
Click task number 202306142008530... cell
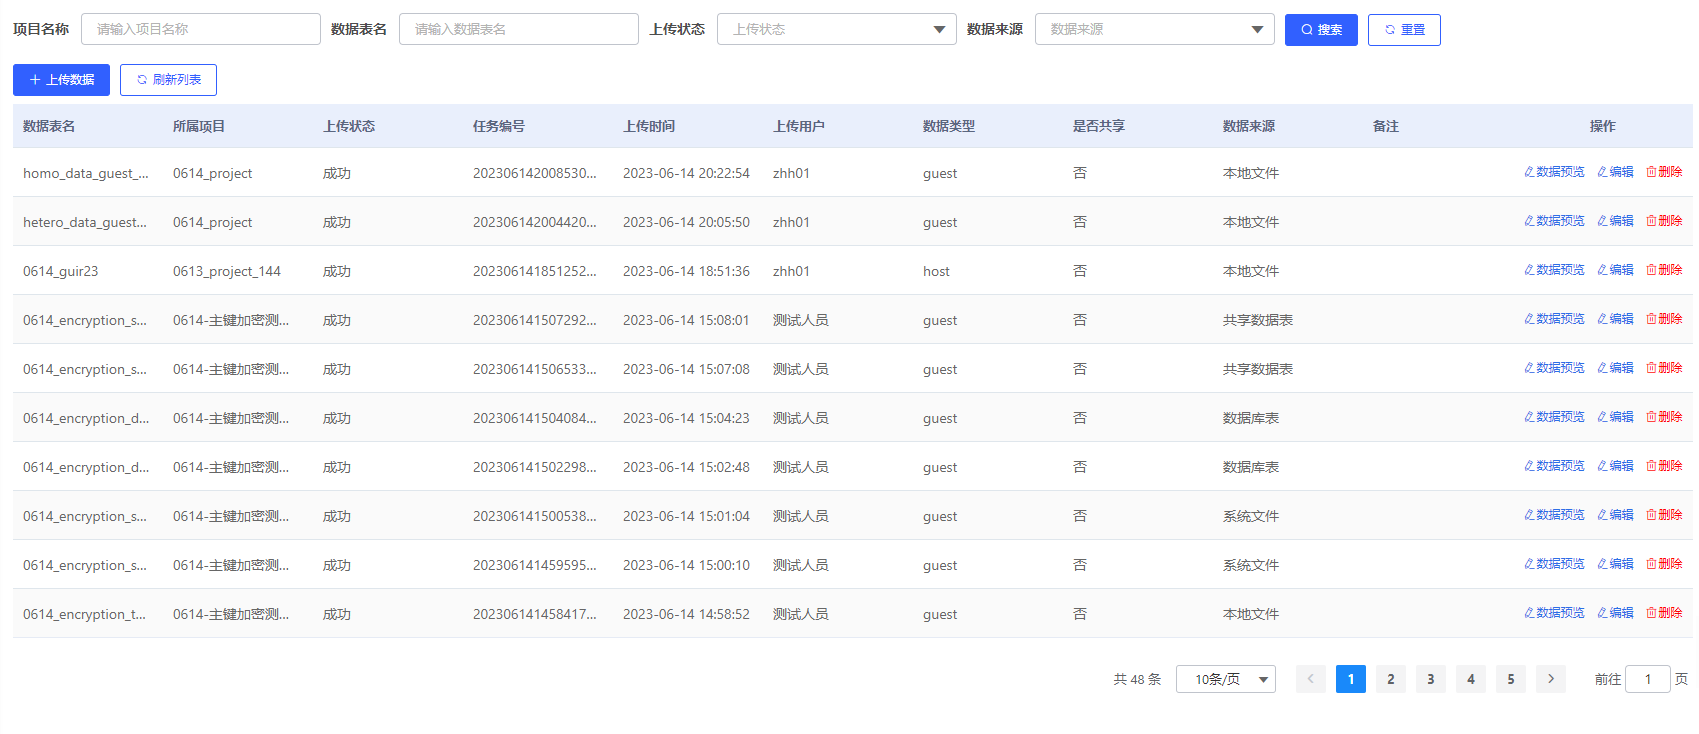[x=535, y=173]
